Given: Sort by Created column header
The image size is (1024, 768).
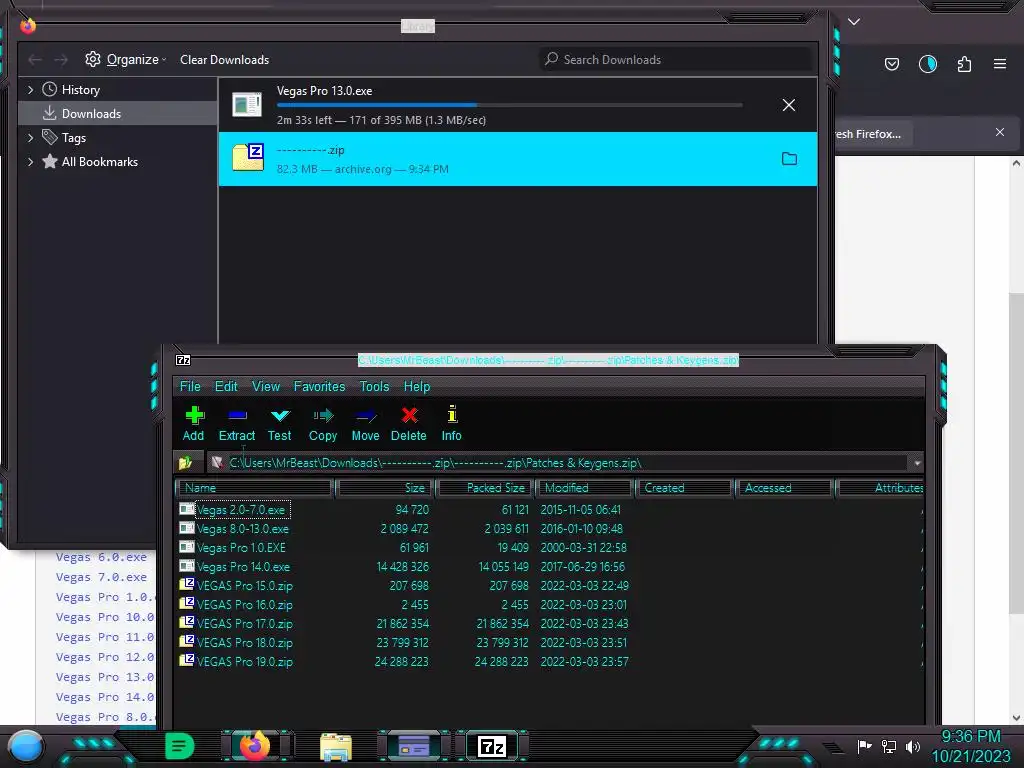Looking at the screenshot, I should pyautogui.click(x=685, y=488).
